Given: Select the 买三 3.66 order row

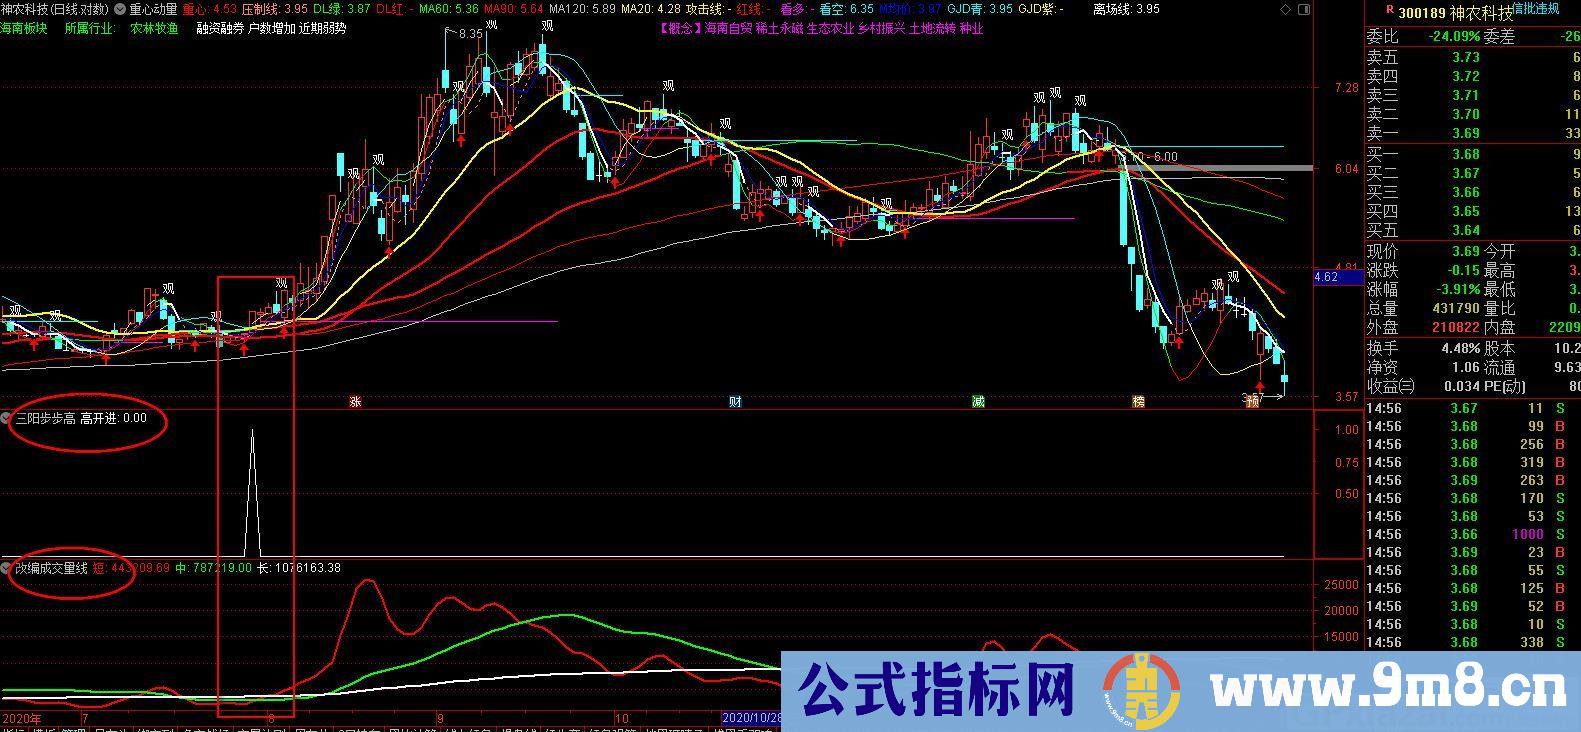Looking at the screenshot, I should (x=1473, y=192).
